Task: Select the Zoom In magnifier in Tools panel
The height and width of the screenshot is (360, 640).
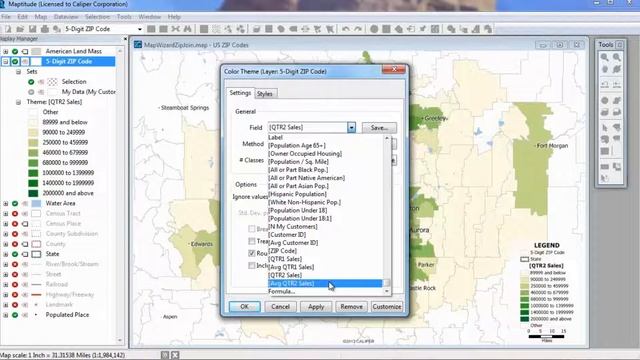Action: point(604,57)
